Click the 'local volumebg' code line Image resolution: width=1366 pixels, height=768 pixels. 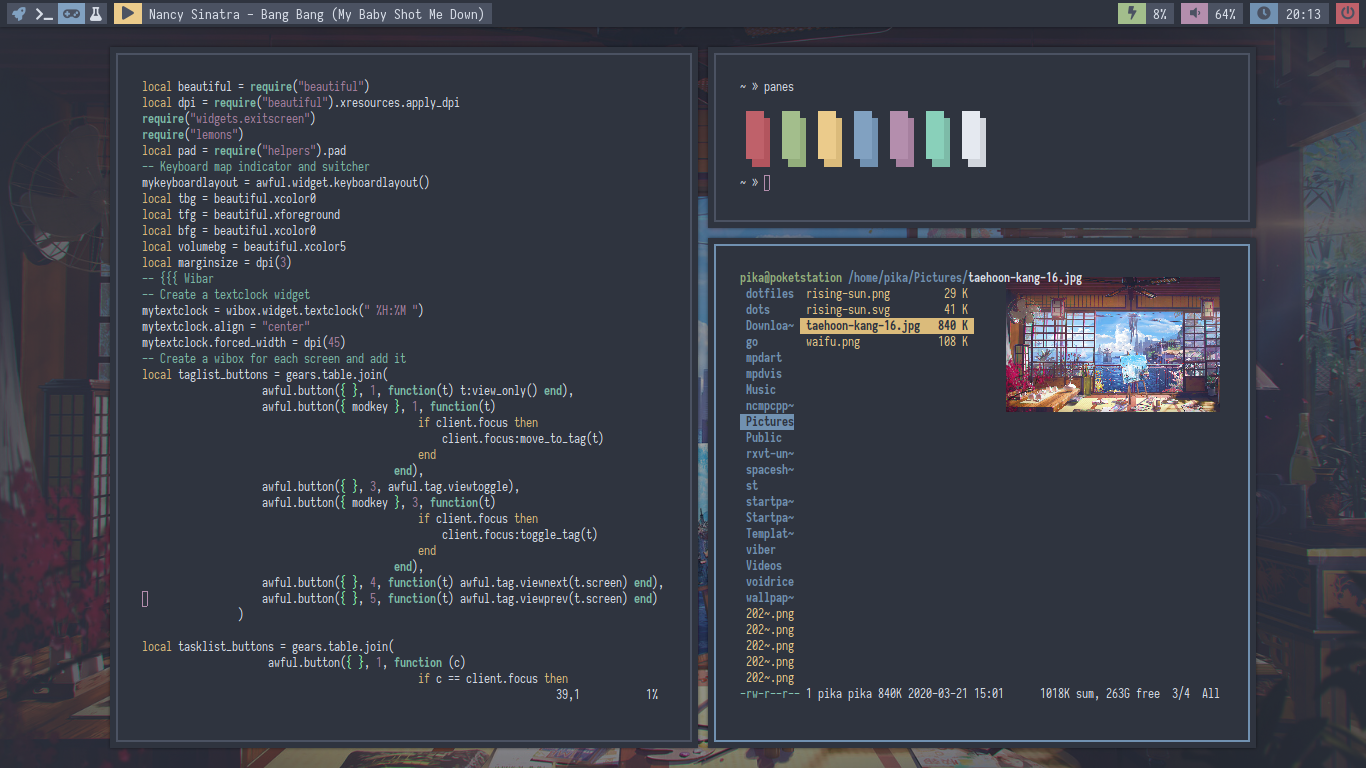tap(244, 247)
